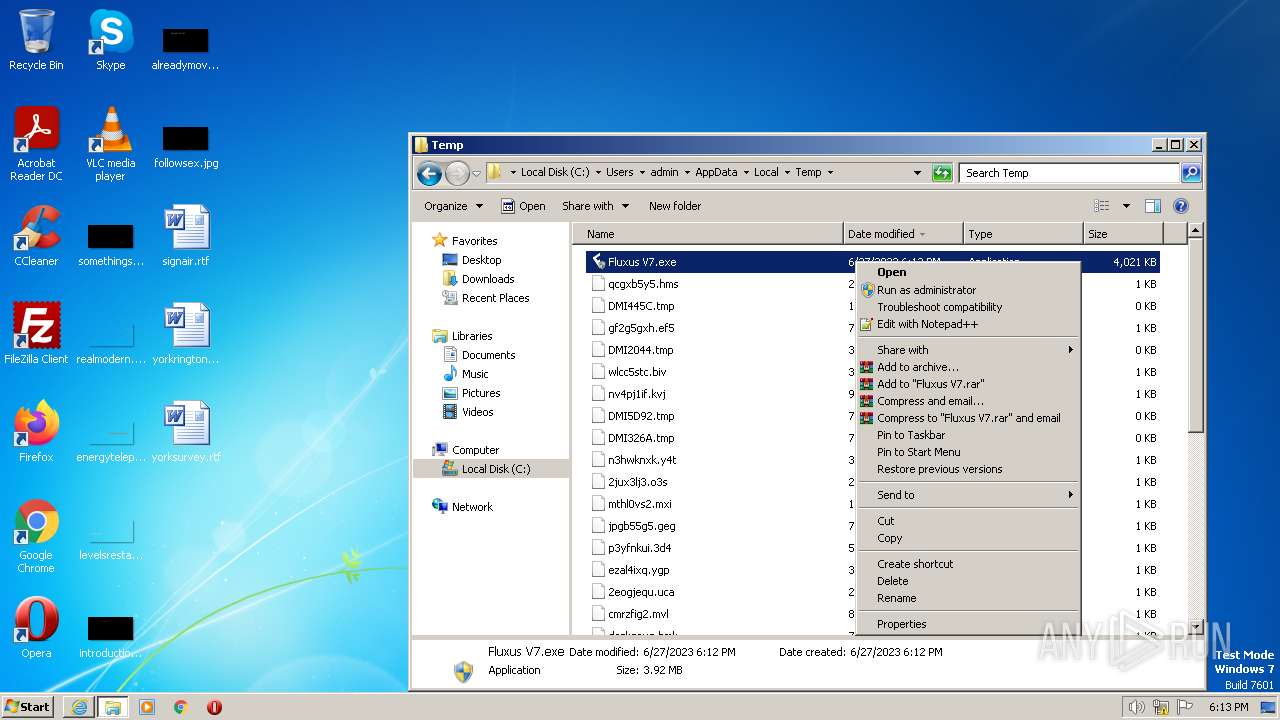Refresh the Temp folder view
1280x720 pixels.
click(x=942, y=173)
